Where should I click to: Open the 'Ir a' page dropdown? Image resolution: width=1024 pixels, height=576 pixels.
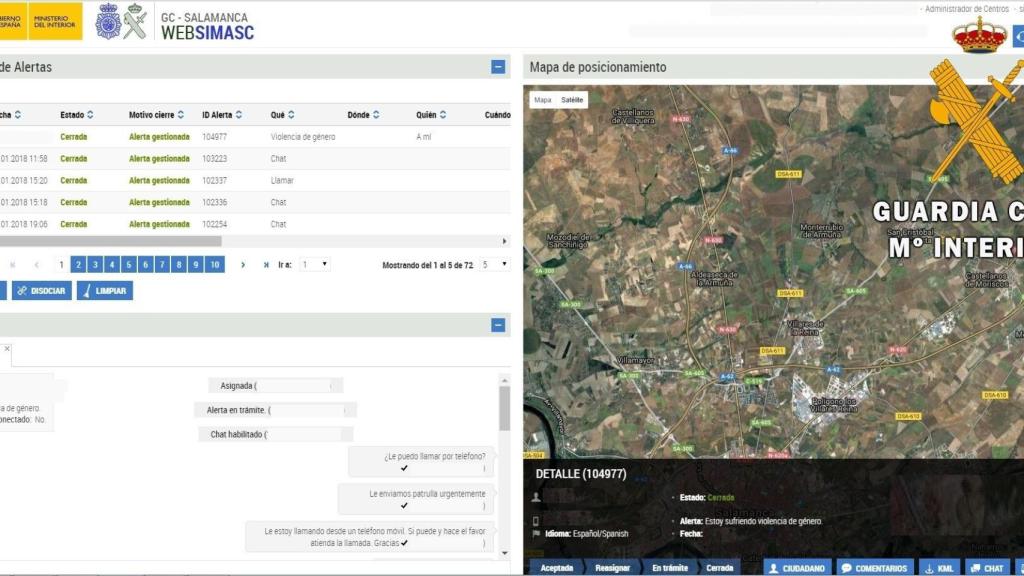[x=315, y=265]
